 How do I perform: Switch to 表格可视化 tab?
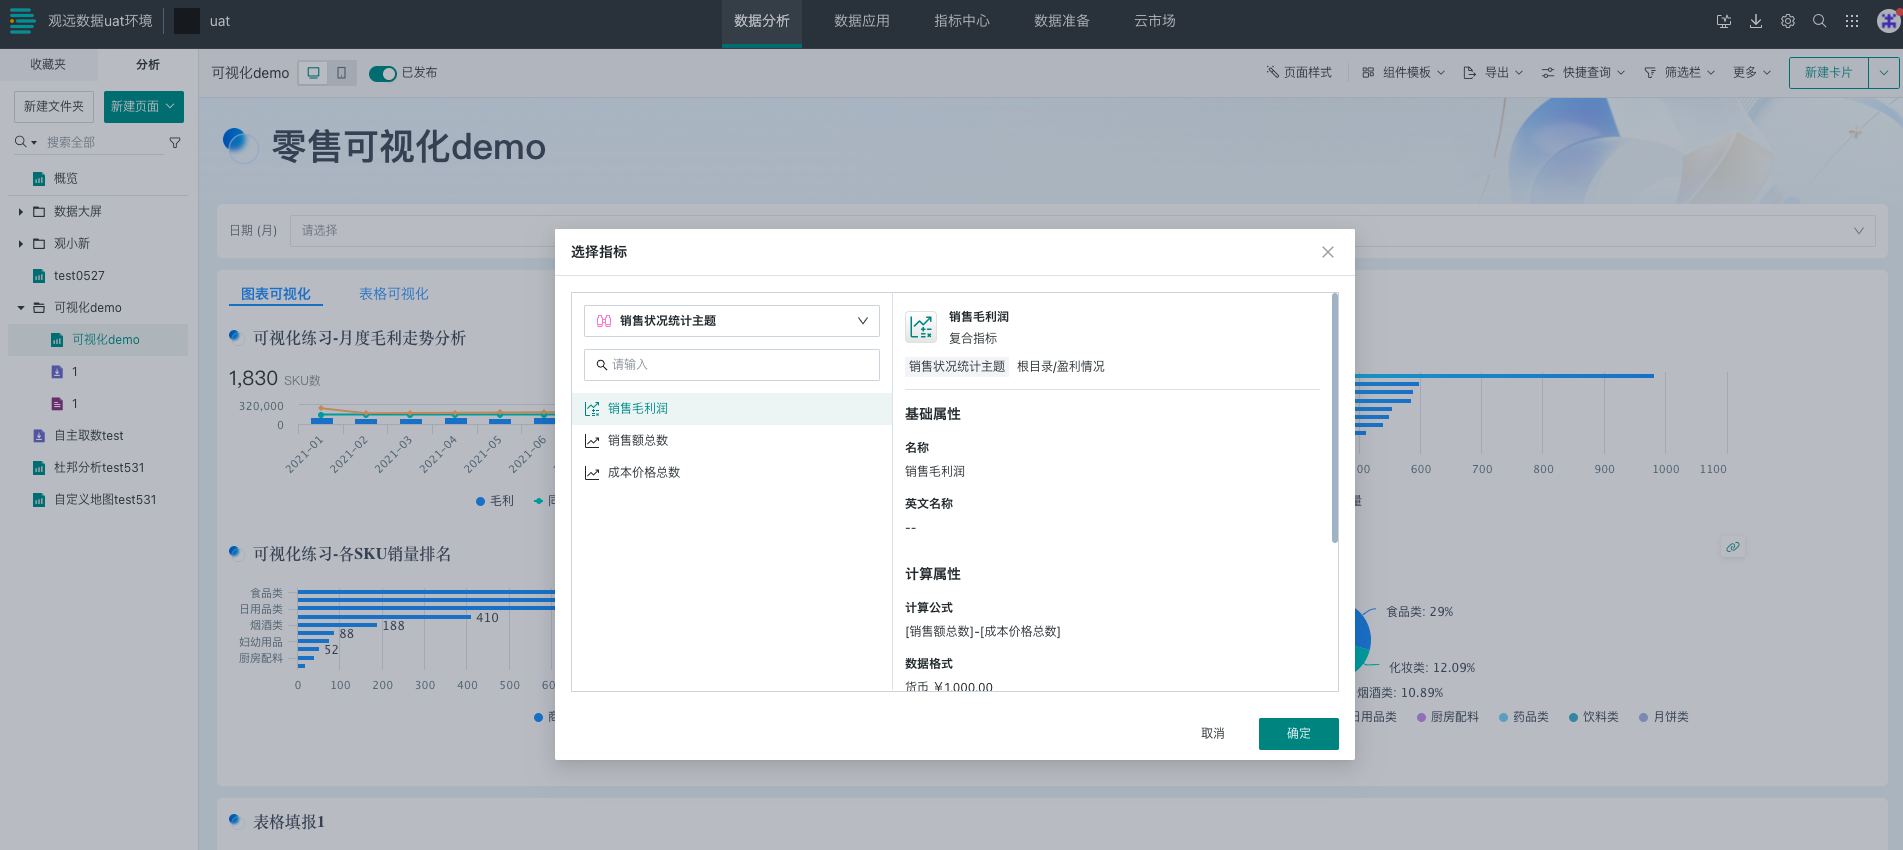point(393,294)
